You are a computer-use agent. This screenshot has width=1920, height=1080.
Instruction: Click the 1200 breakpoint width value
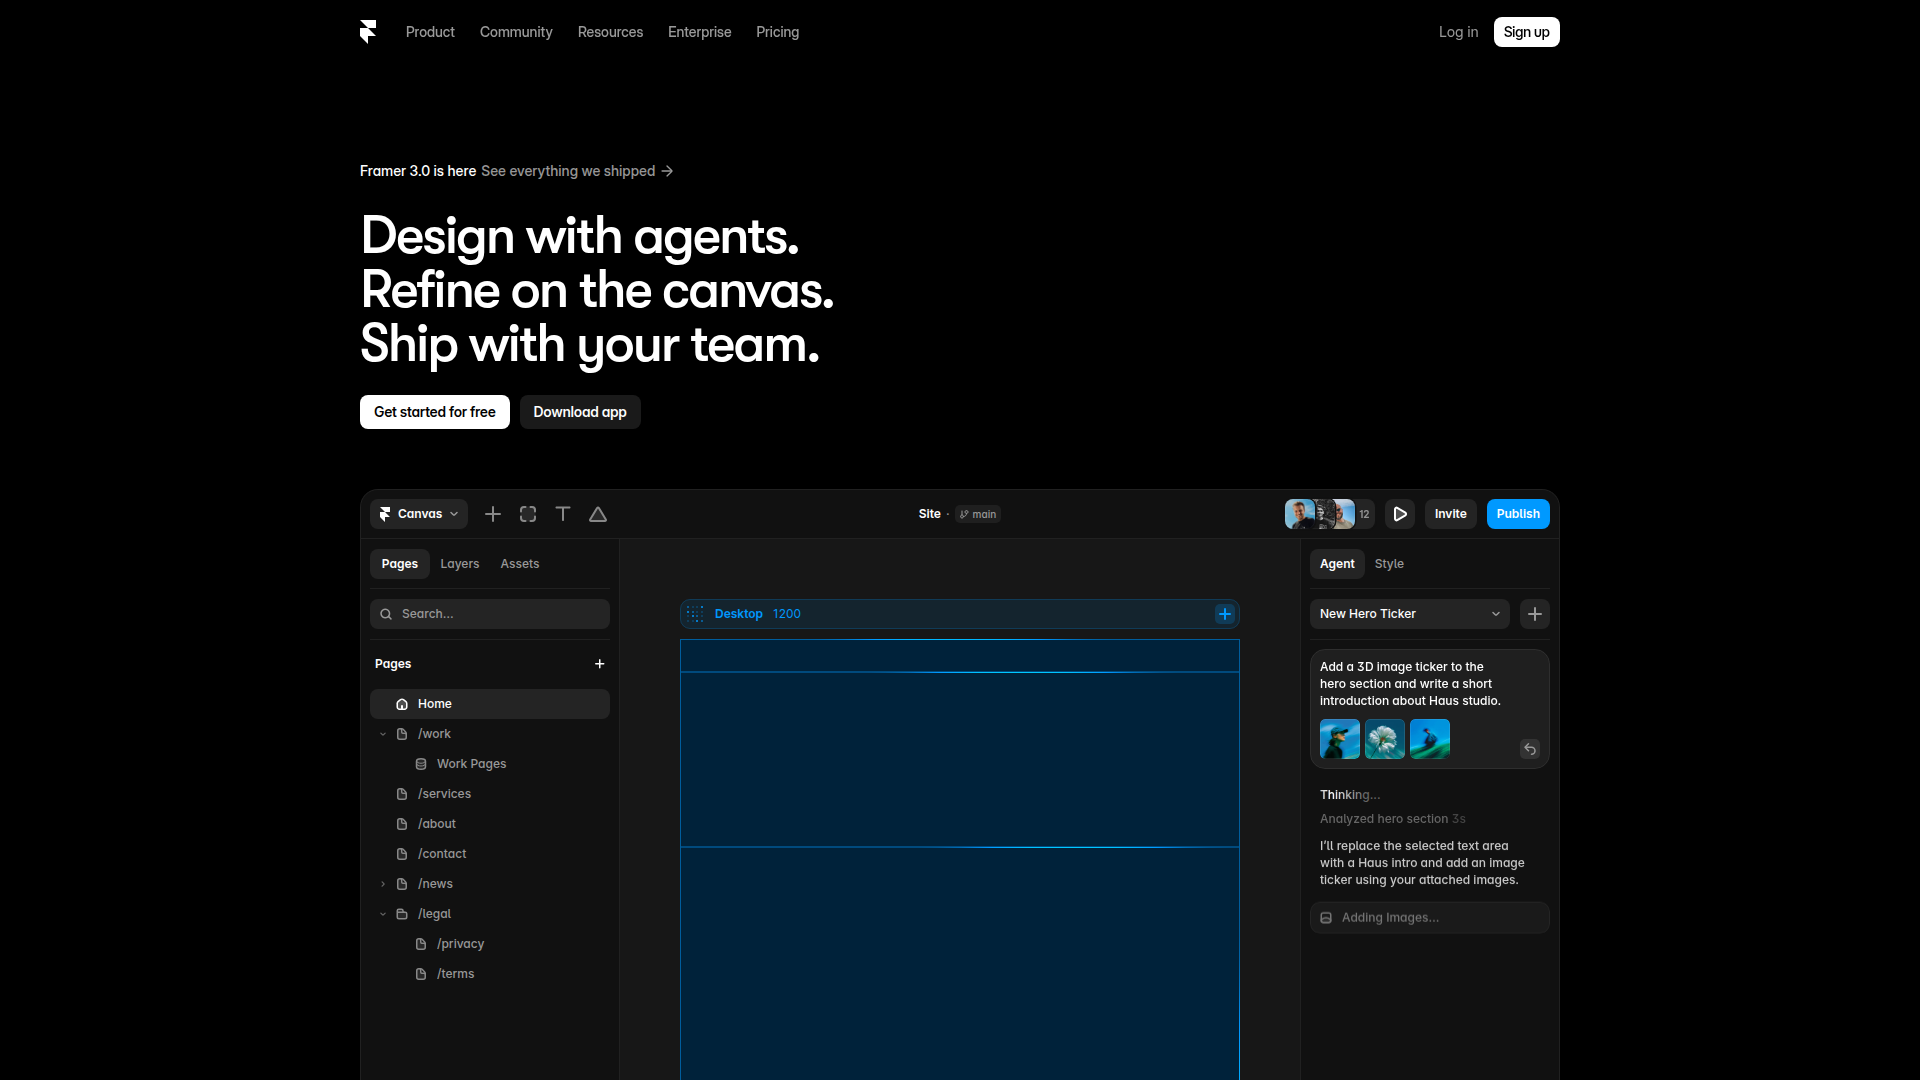pyautogui.click(x=786, y=614)
